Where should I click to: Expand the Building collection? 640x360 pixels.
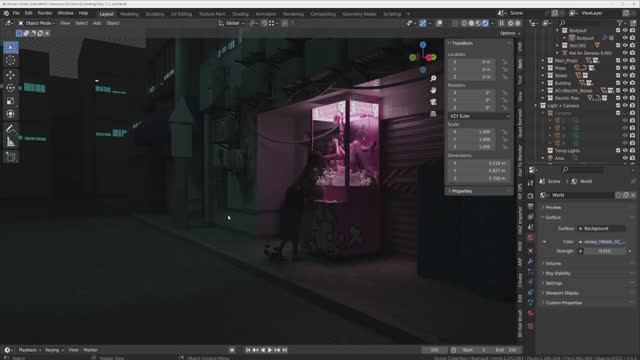(543, 83)
